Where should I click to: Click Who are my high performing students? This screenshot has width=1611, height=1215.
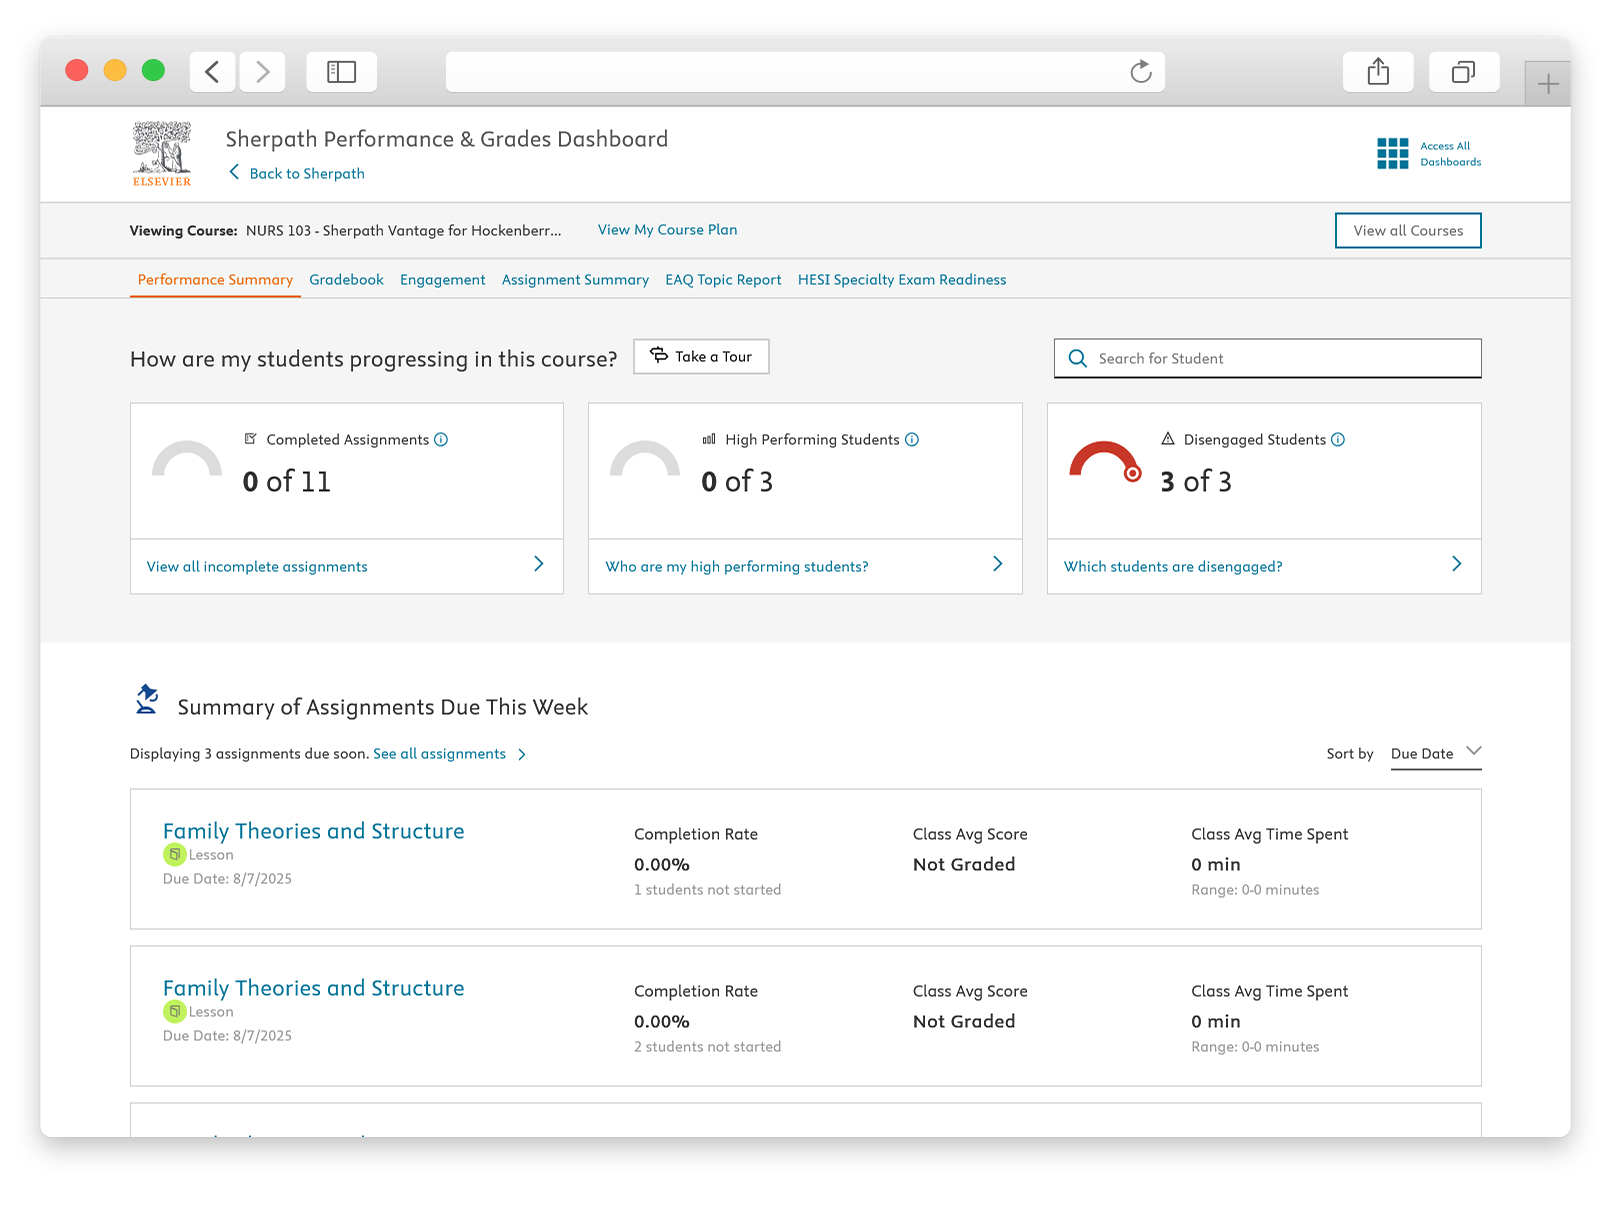737,567
